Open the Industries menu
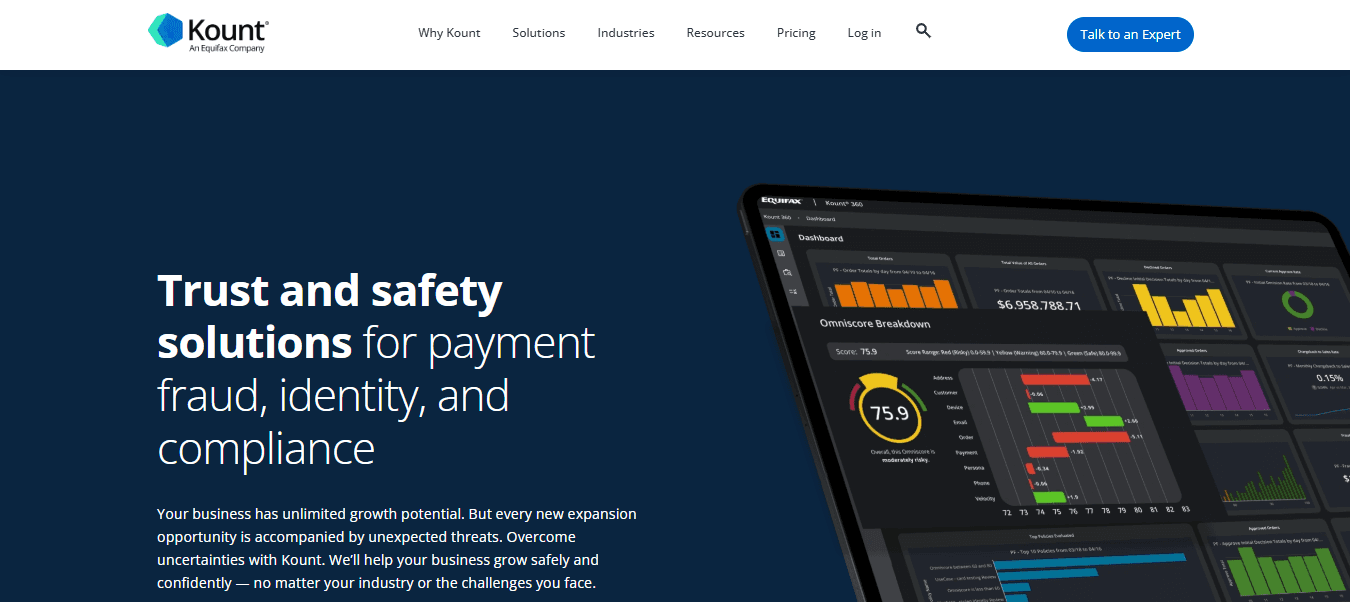1350x602 pixels. pyautogui.click(x=626, y=33)
